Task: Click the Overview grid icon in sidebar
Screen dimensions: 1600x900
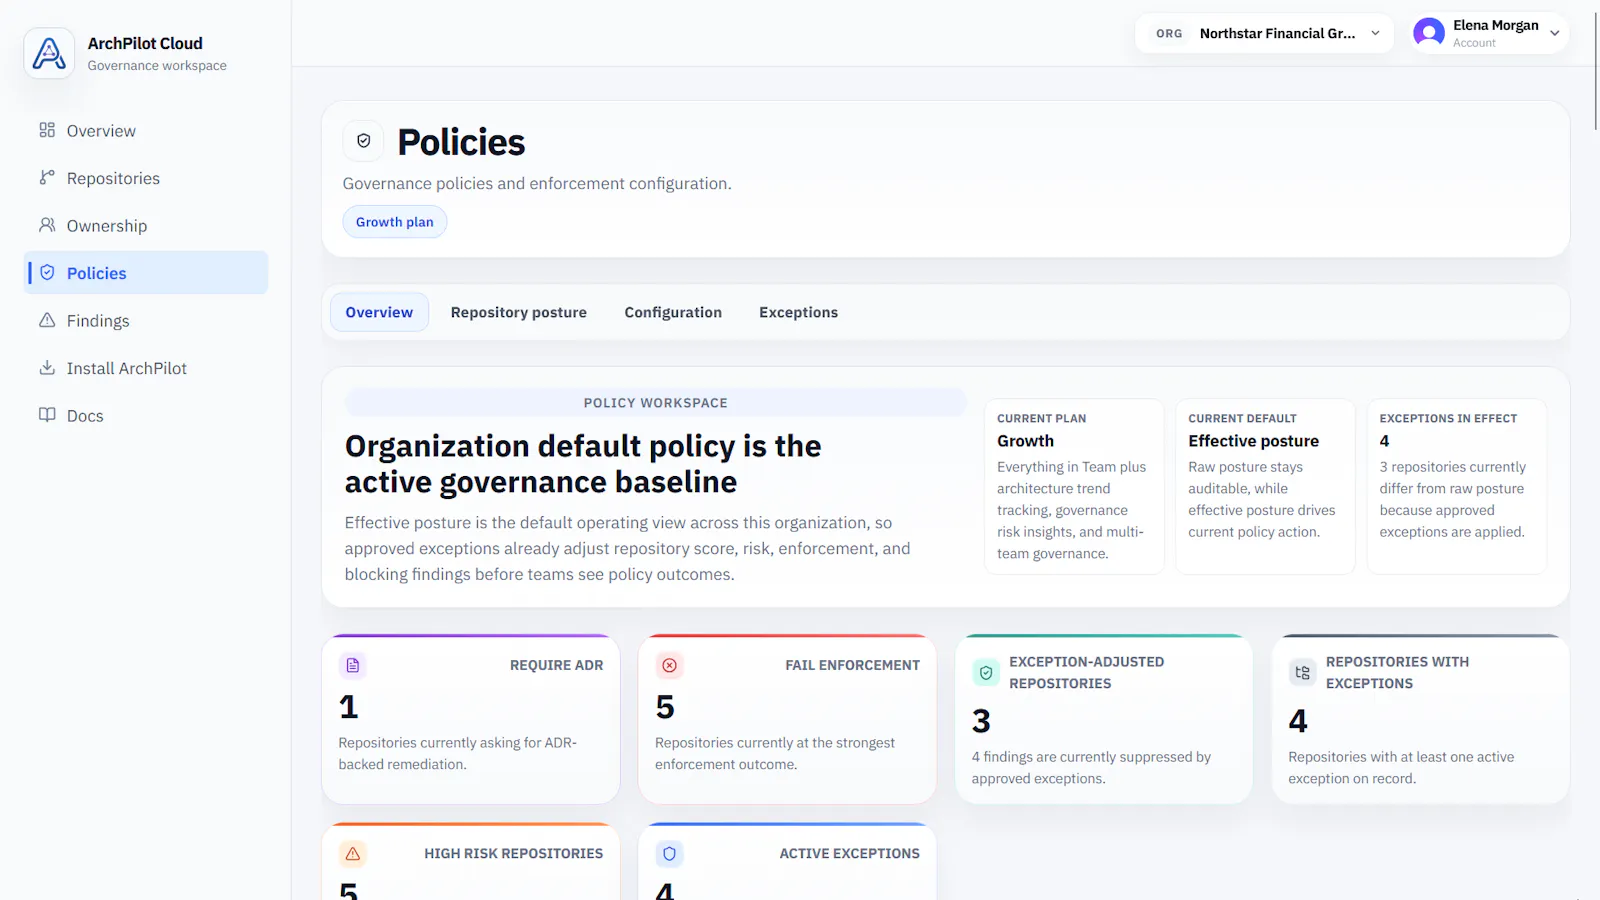Action: 47,130
